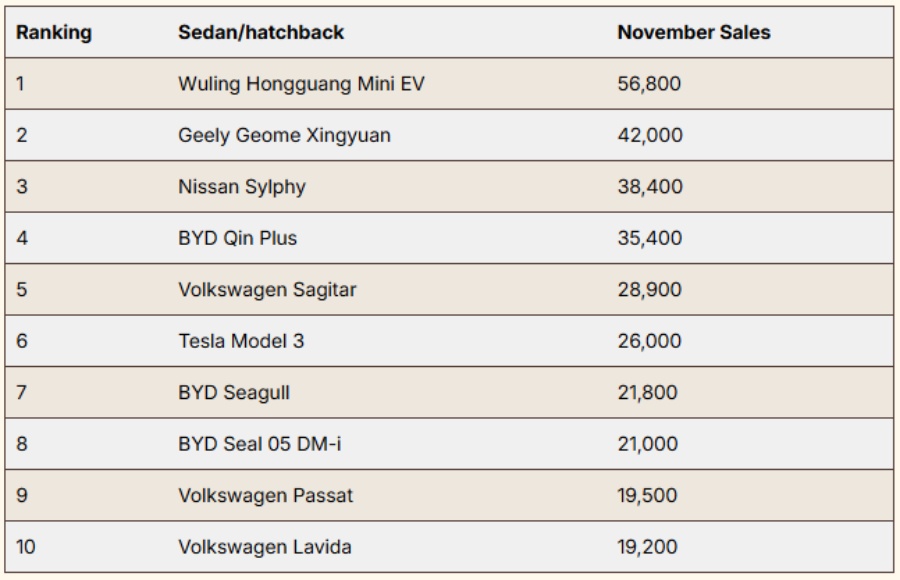Select the 42,000 sales value

pos(650,136)
